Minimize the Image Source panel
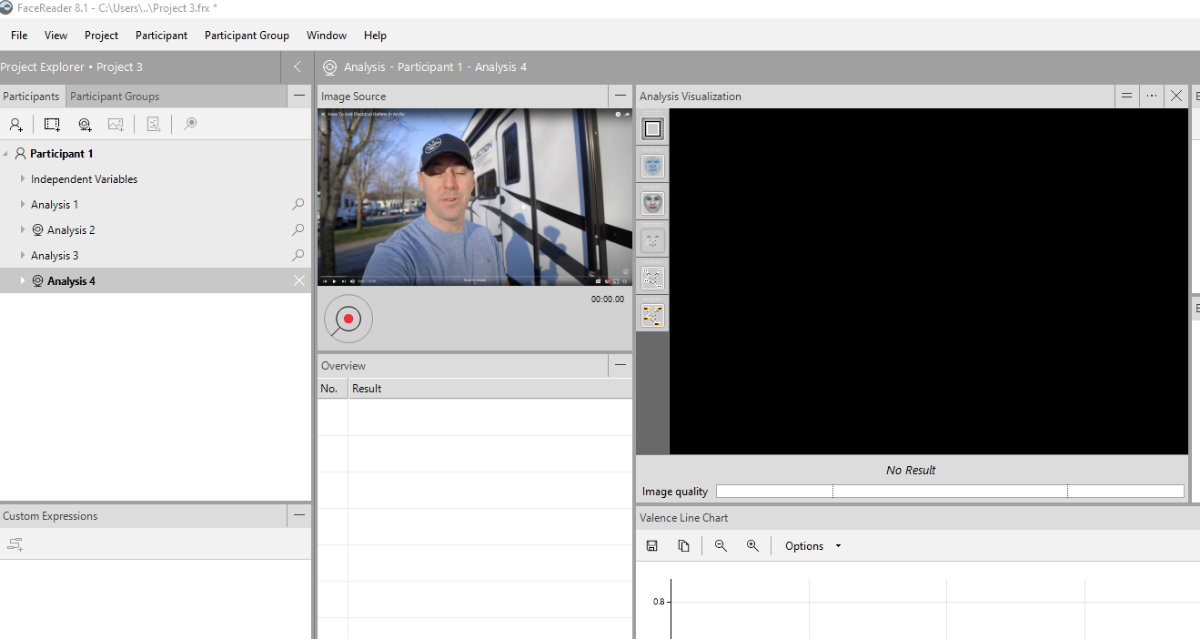Viewport: 1200px width, 639px height. [620, 96]
